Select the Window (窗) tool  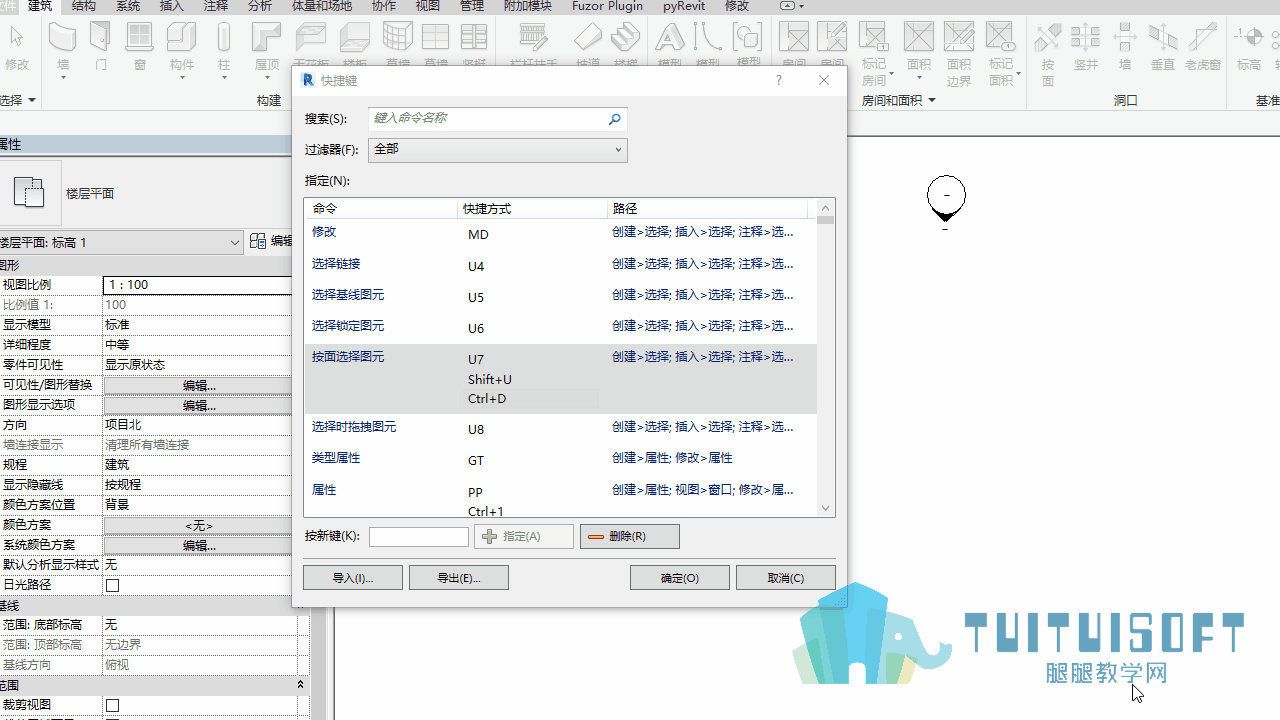point(140,48)
